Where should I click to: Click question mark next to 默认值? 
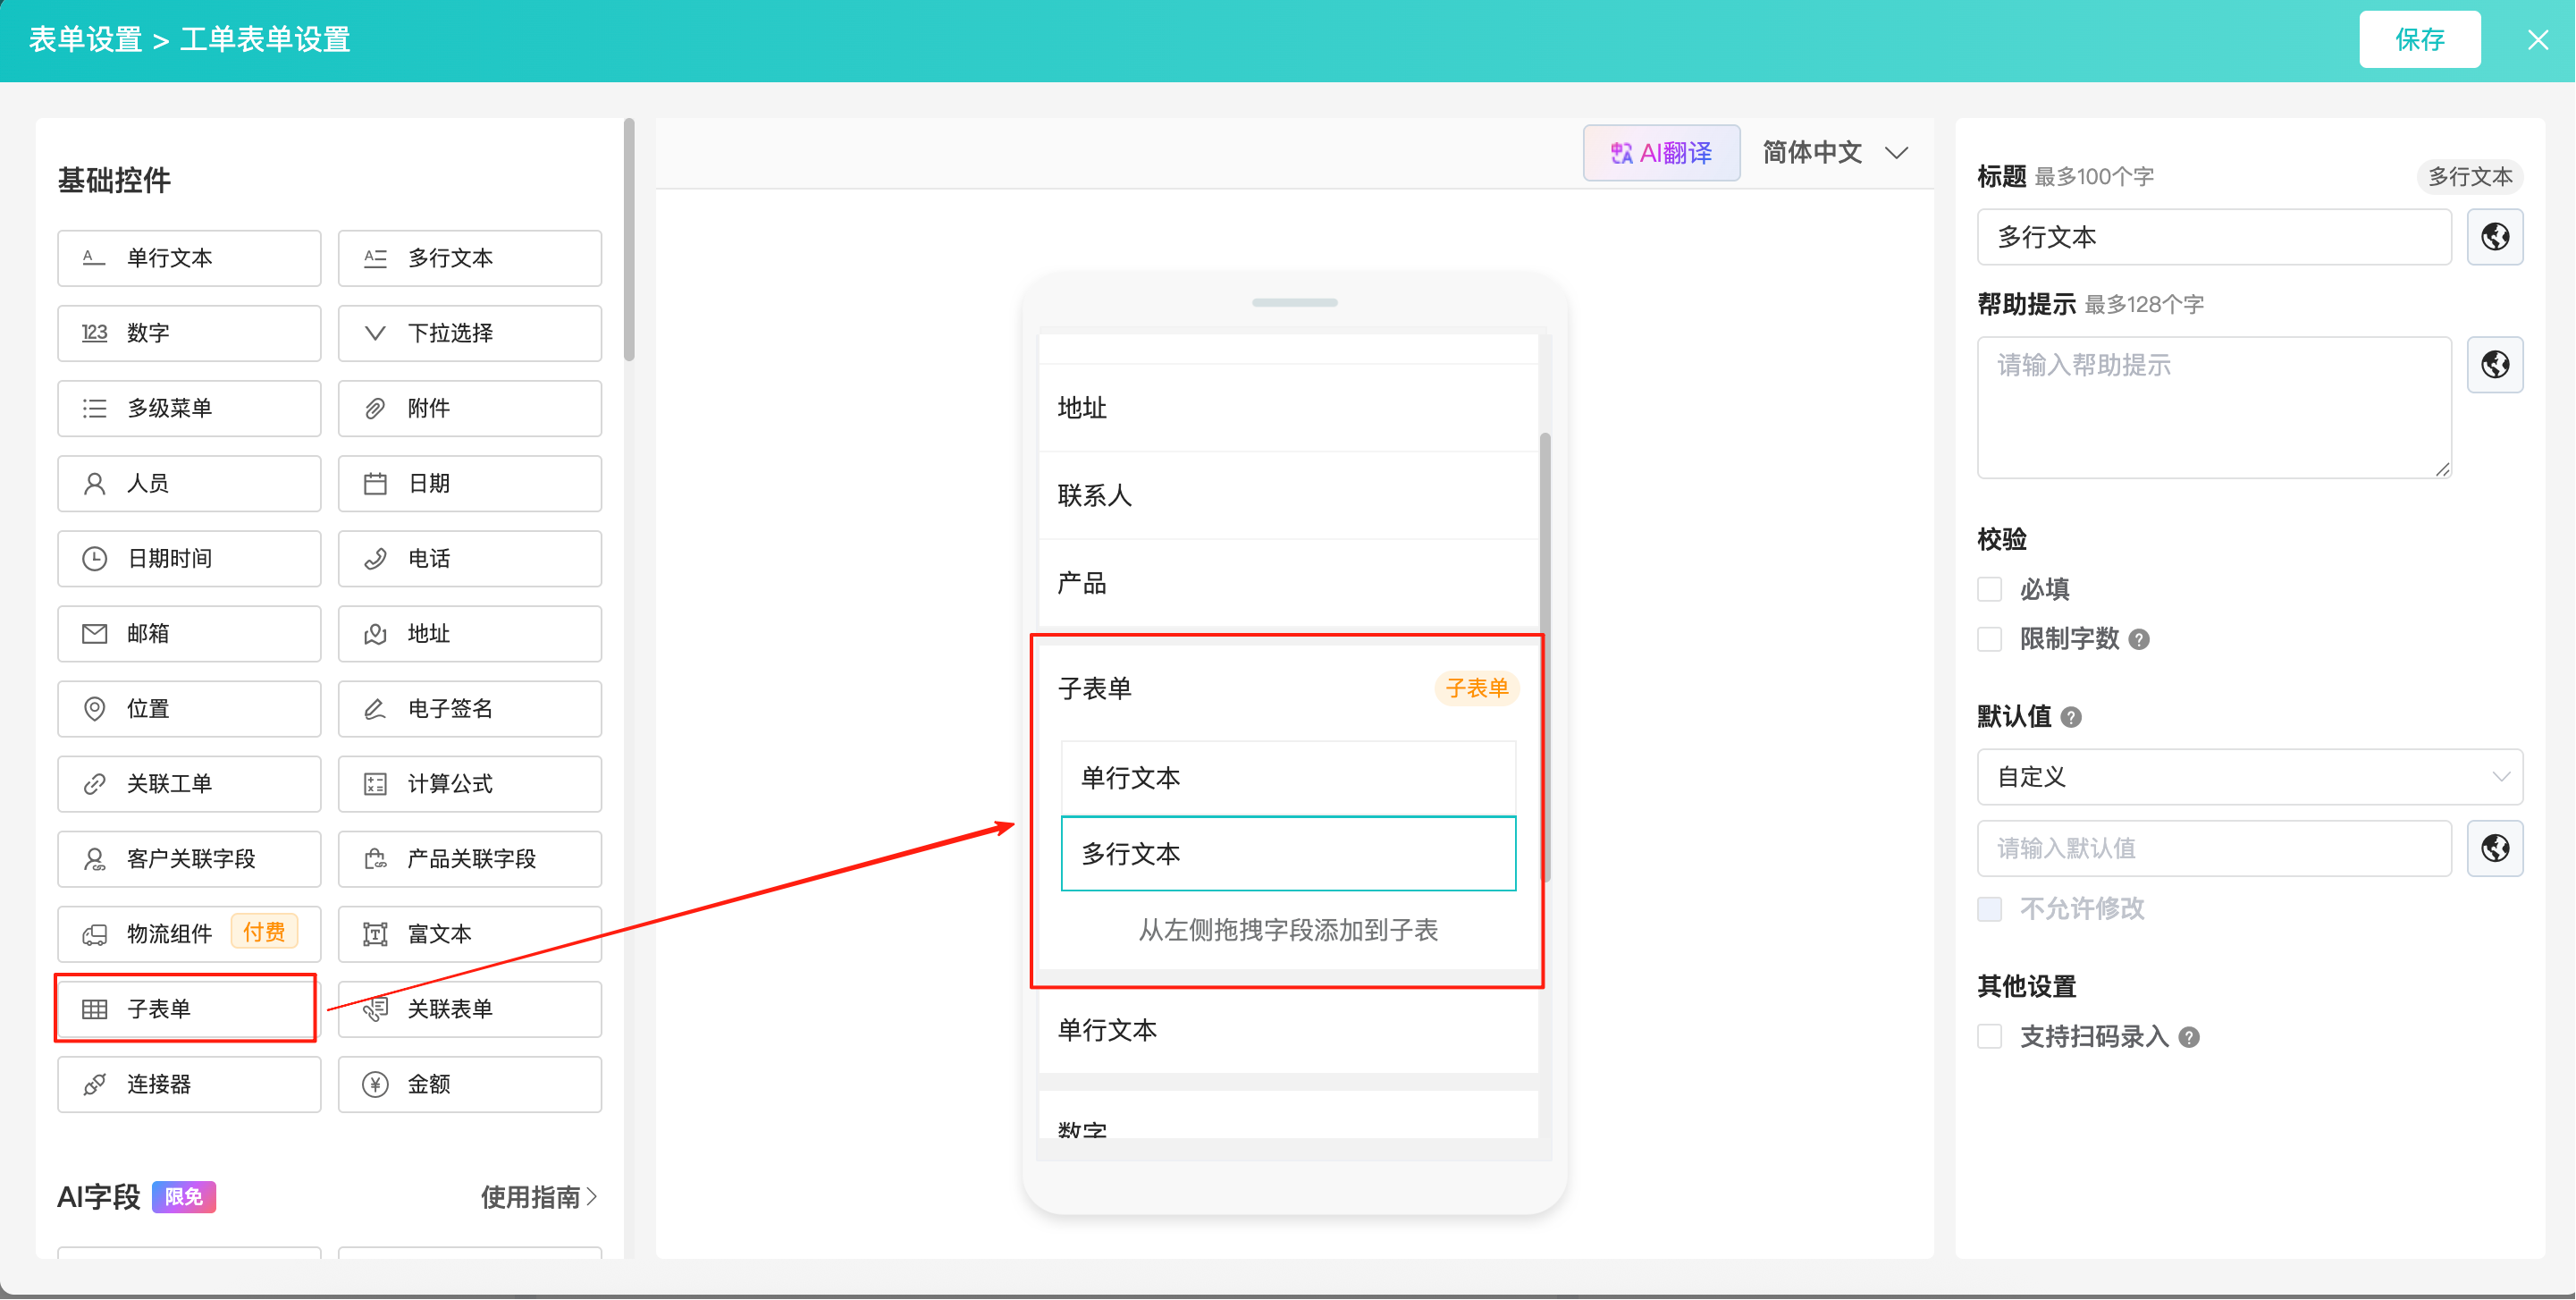pyautogui.click(x=2072, y=717)
